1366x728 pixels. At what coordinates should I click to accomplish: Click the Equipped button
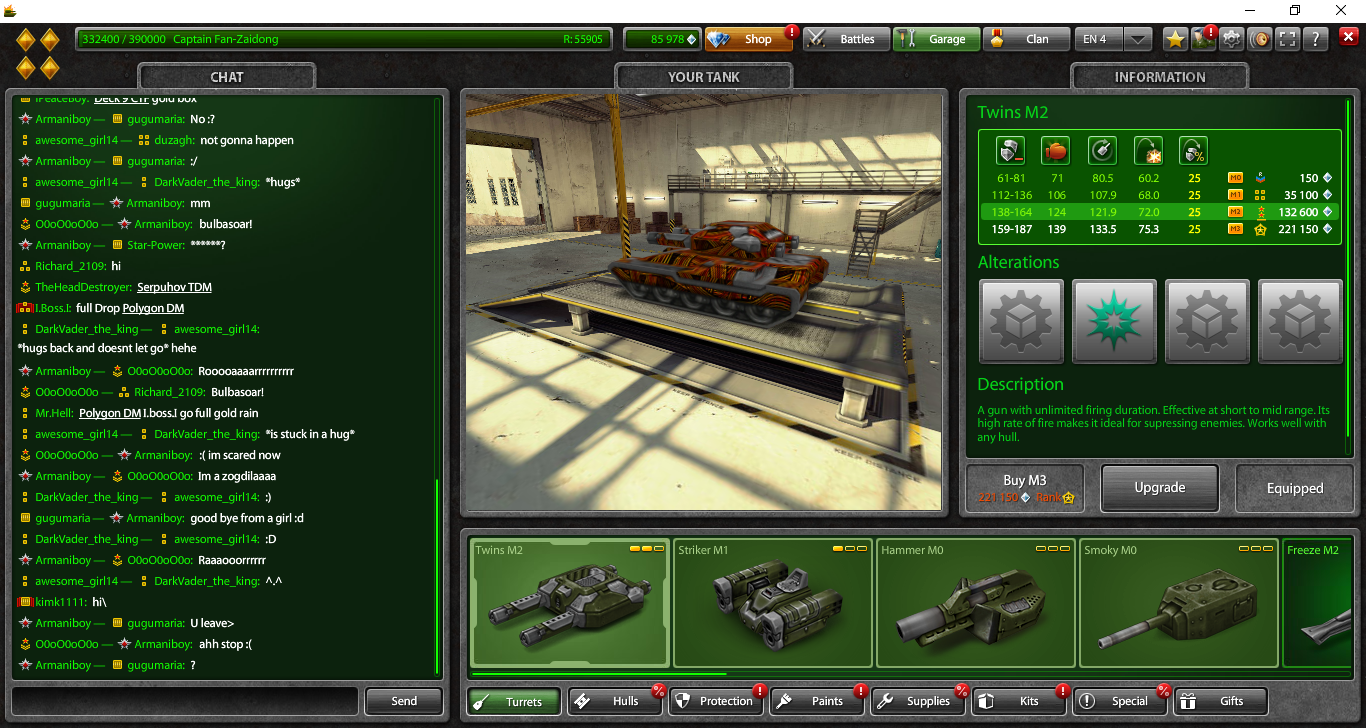tap(1295, 488)
